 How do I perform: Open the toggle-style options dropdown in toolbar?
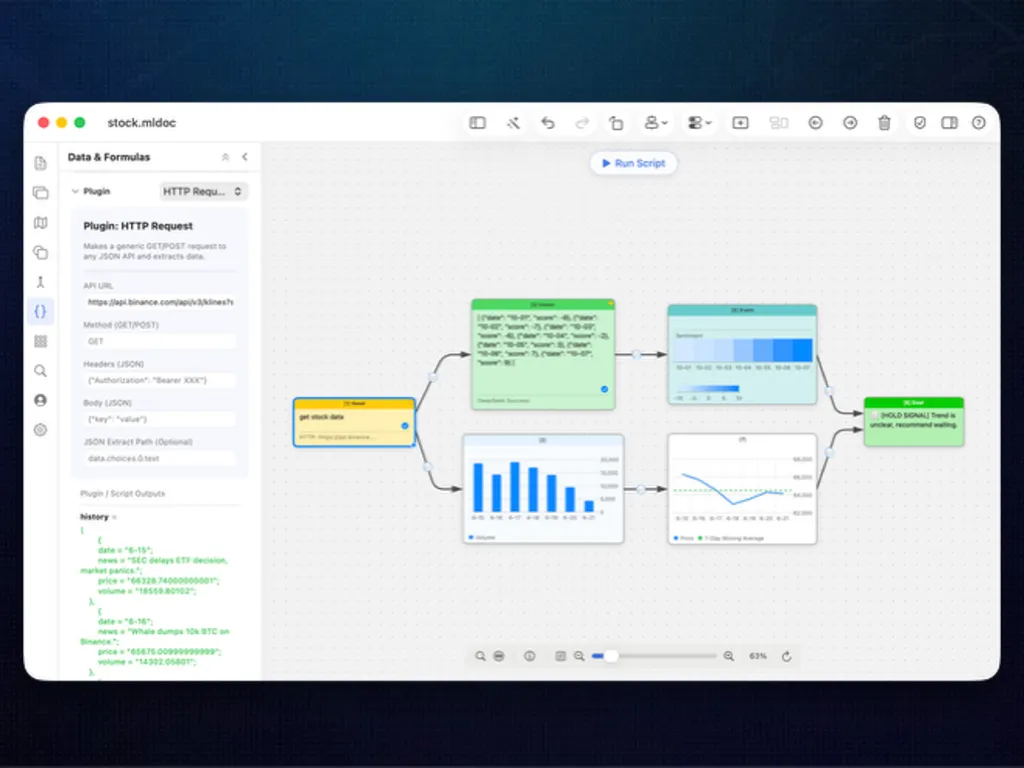pyautogui.click(x=699, y=123)
